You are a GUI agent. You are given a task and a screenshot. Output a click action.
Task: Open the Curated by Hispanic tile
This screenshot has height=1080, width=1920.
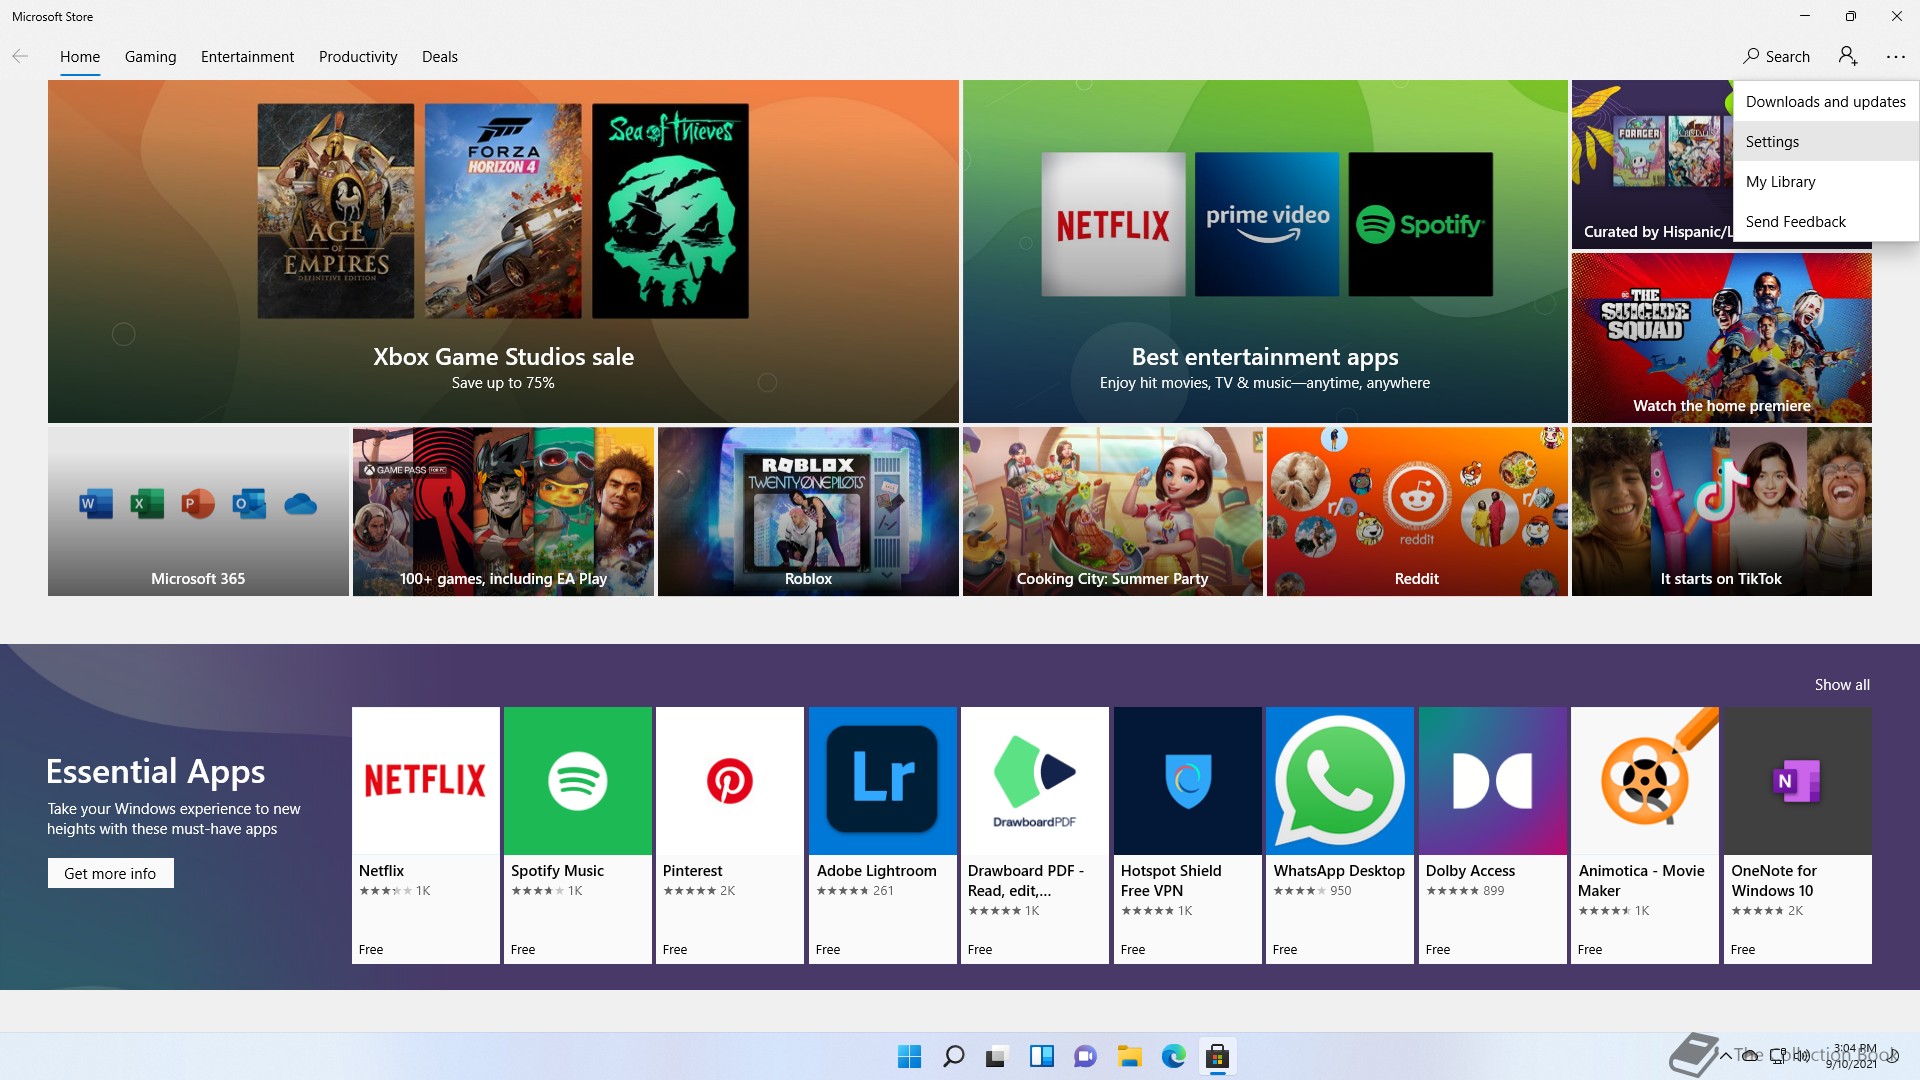(x=1652, y=165)
